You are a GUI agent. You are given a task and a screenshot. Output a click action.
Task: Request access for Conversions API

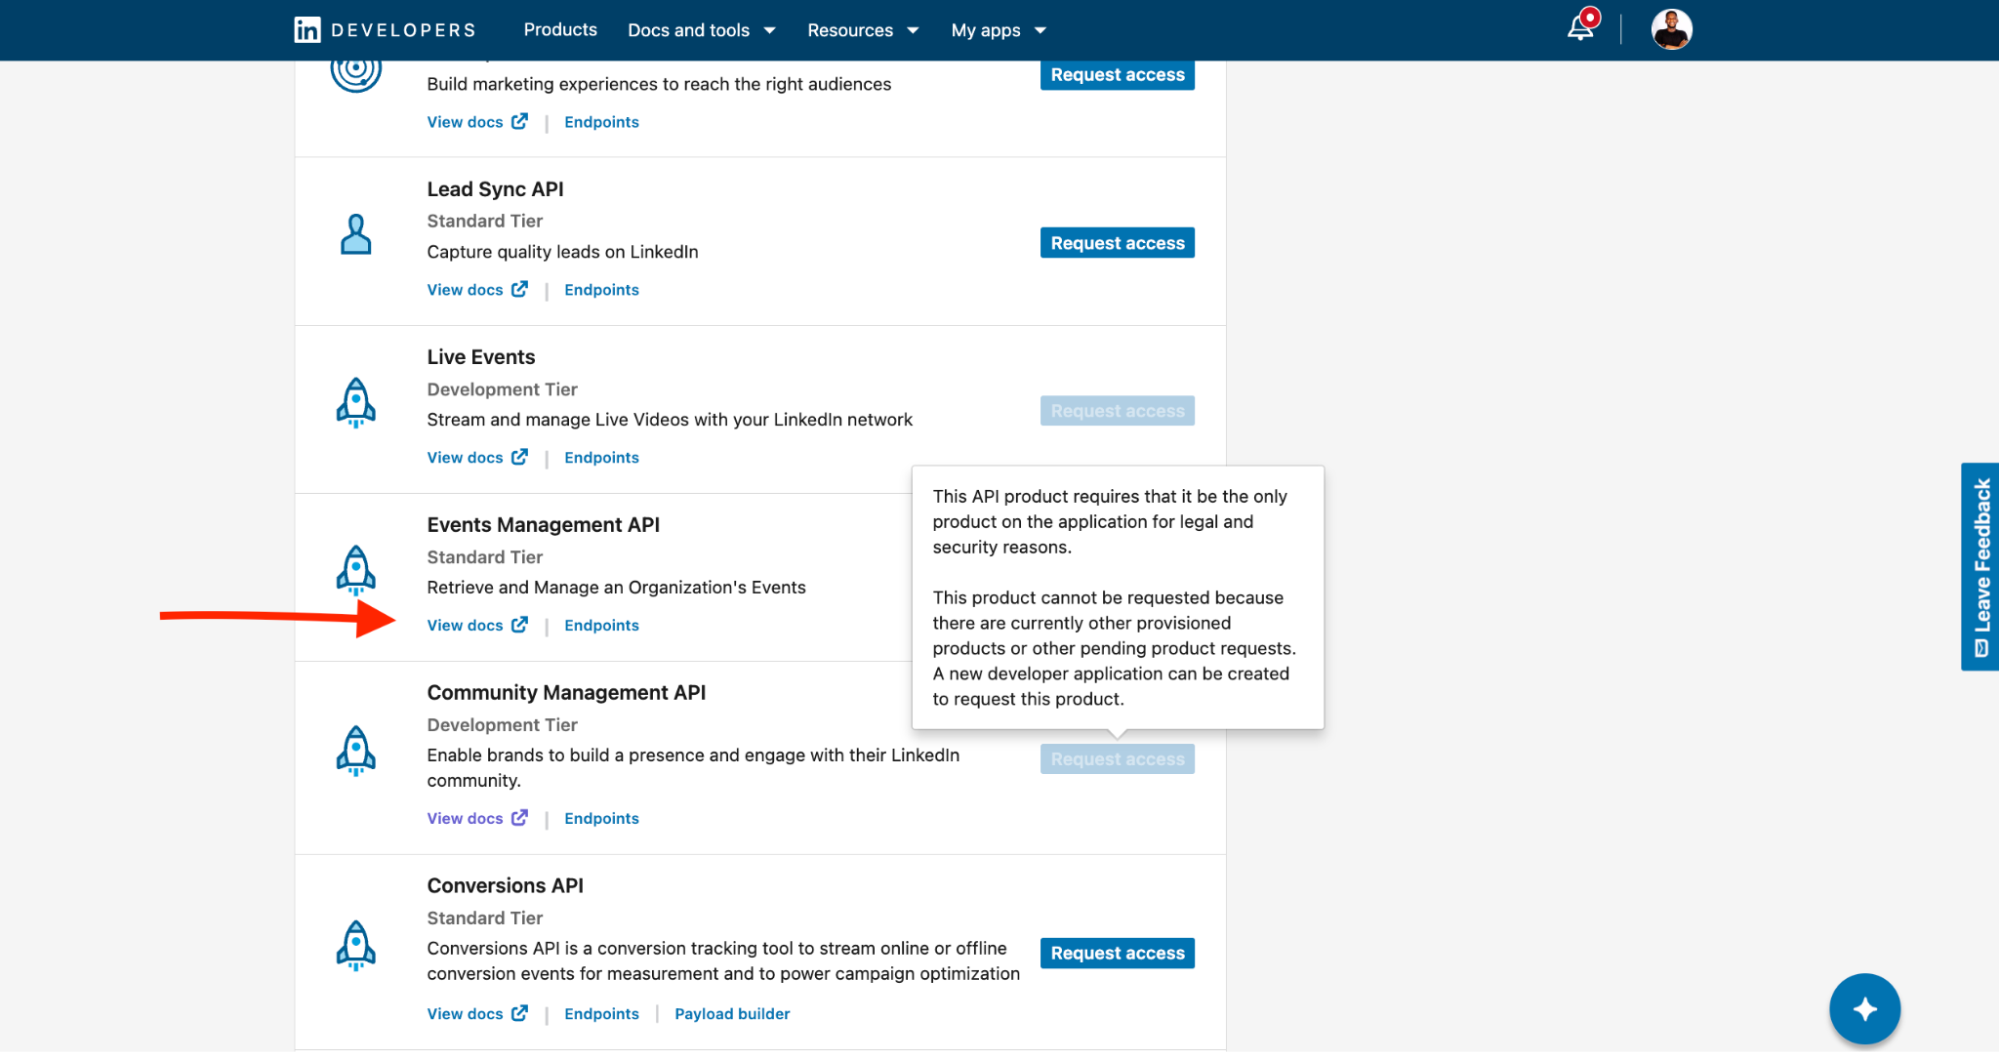1117,953
